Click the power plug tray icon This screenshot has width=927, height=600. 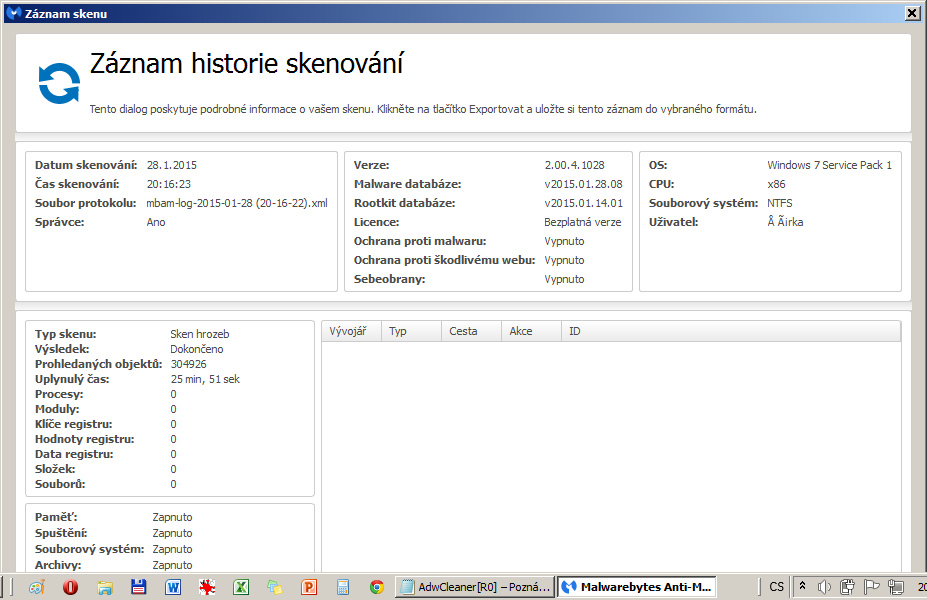[x=847, y=587]
